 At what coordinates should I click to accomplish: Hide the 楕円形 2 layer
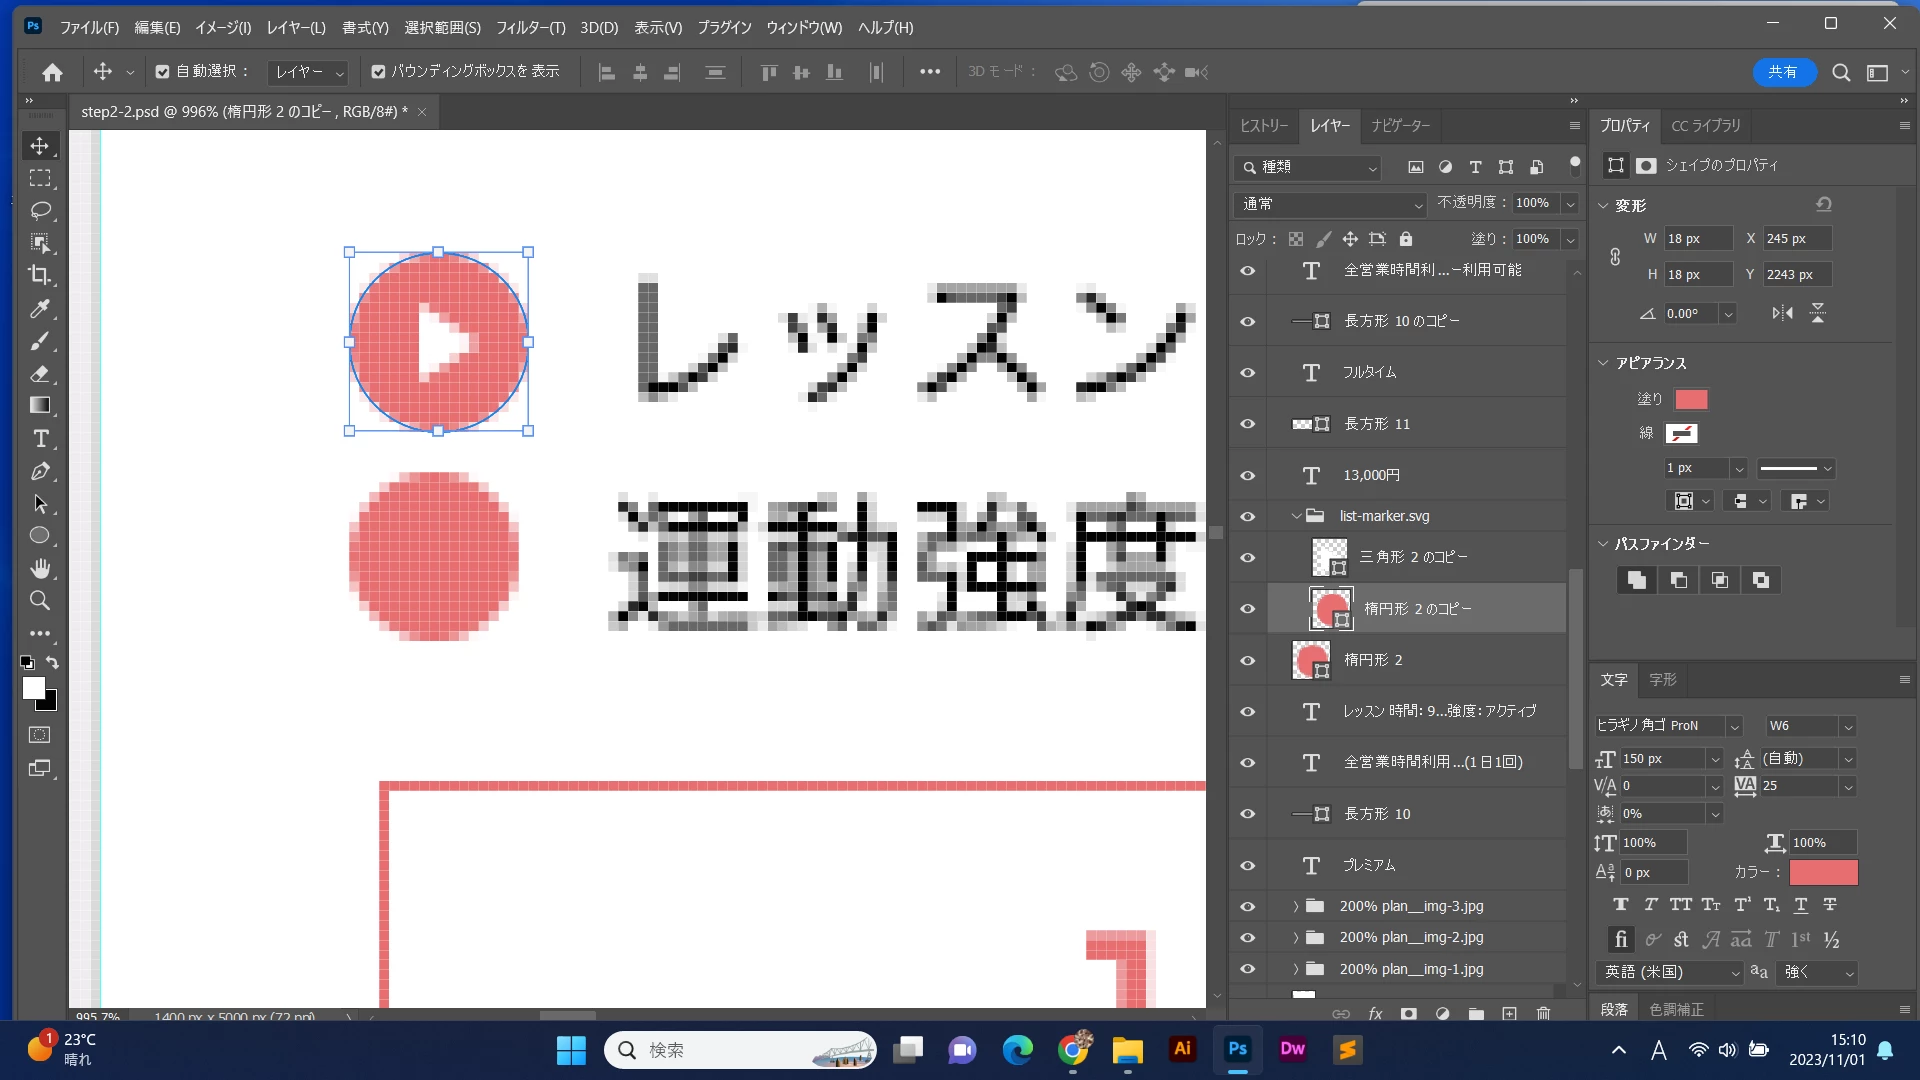click(x=1248, y=660)
